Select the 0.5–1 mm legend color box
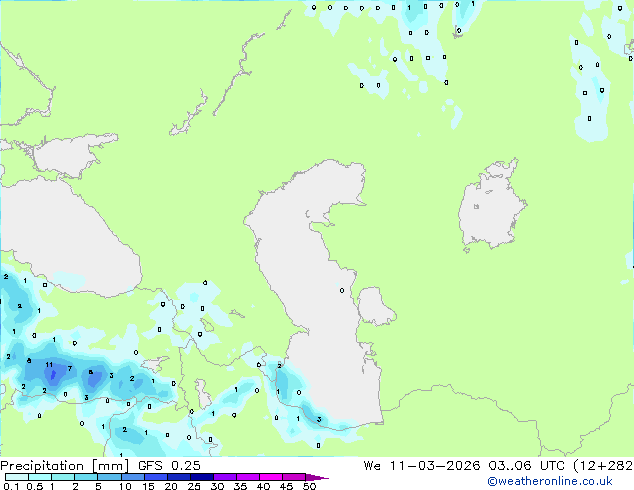Image resolution: width=634 pixels, height=490 pixels. [40, 477]
